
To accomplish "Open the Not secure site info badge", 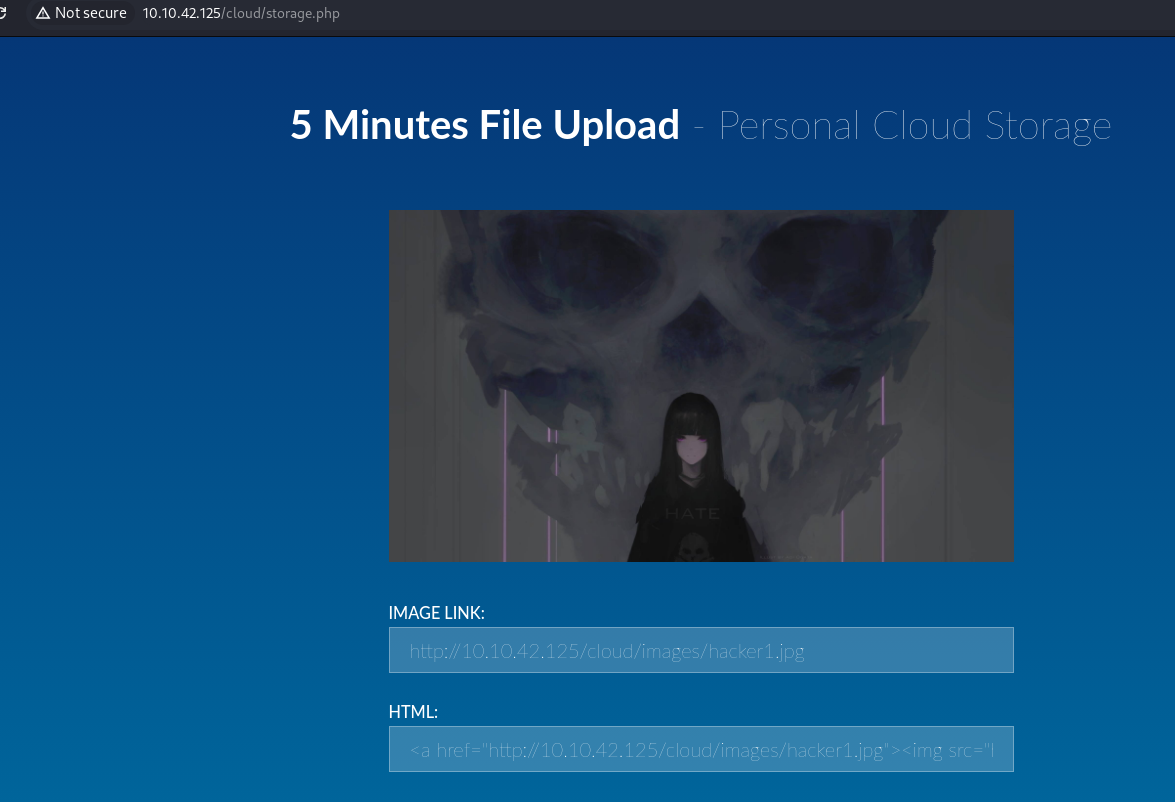I will [80, 13].
